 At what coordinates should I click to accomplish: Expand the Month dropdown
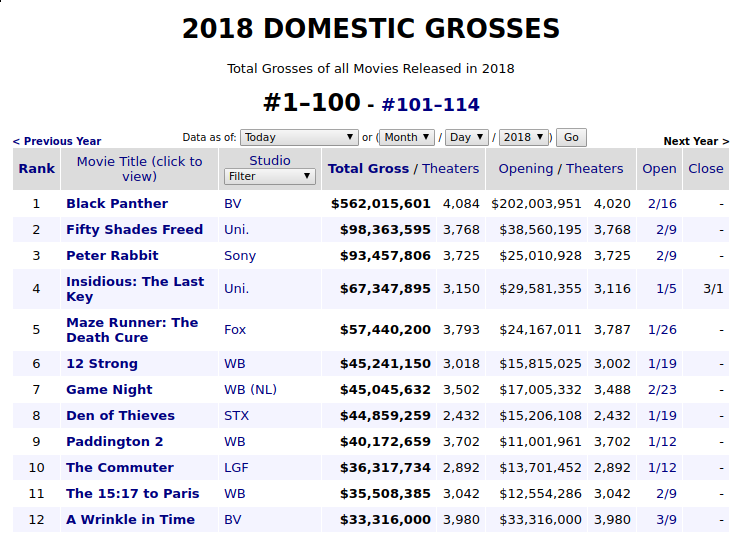click(x=407, y=137)
